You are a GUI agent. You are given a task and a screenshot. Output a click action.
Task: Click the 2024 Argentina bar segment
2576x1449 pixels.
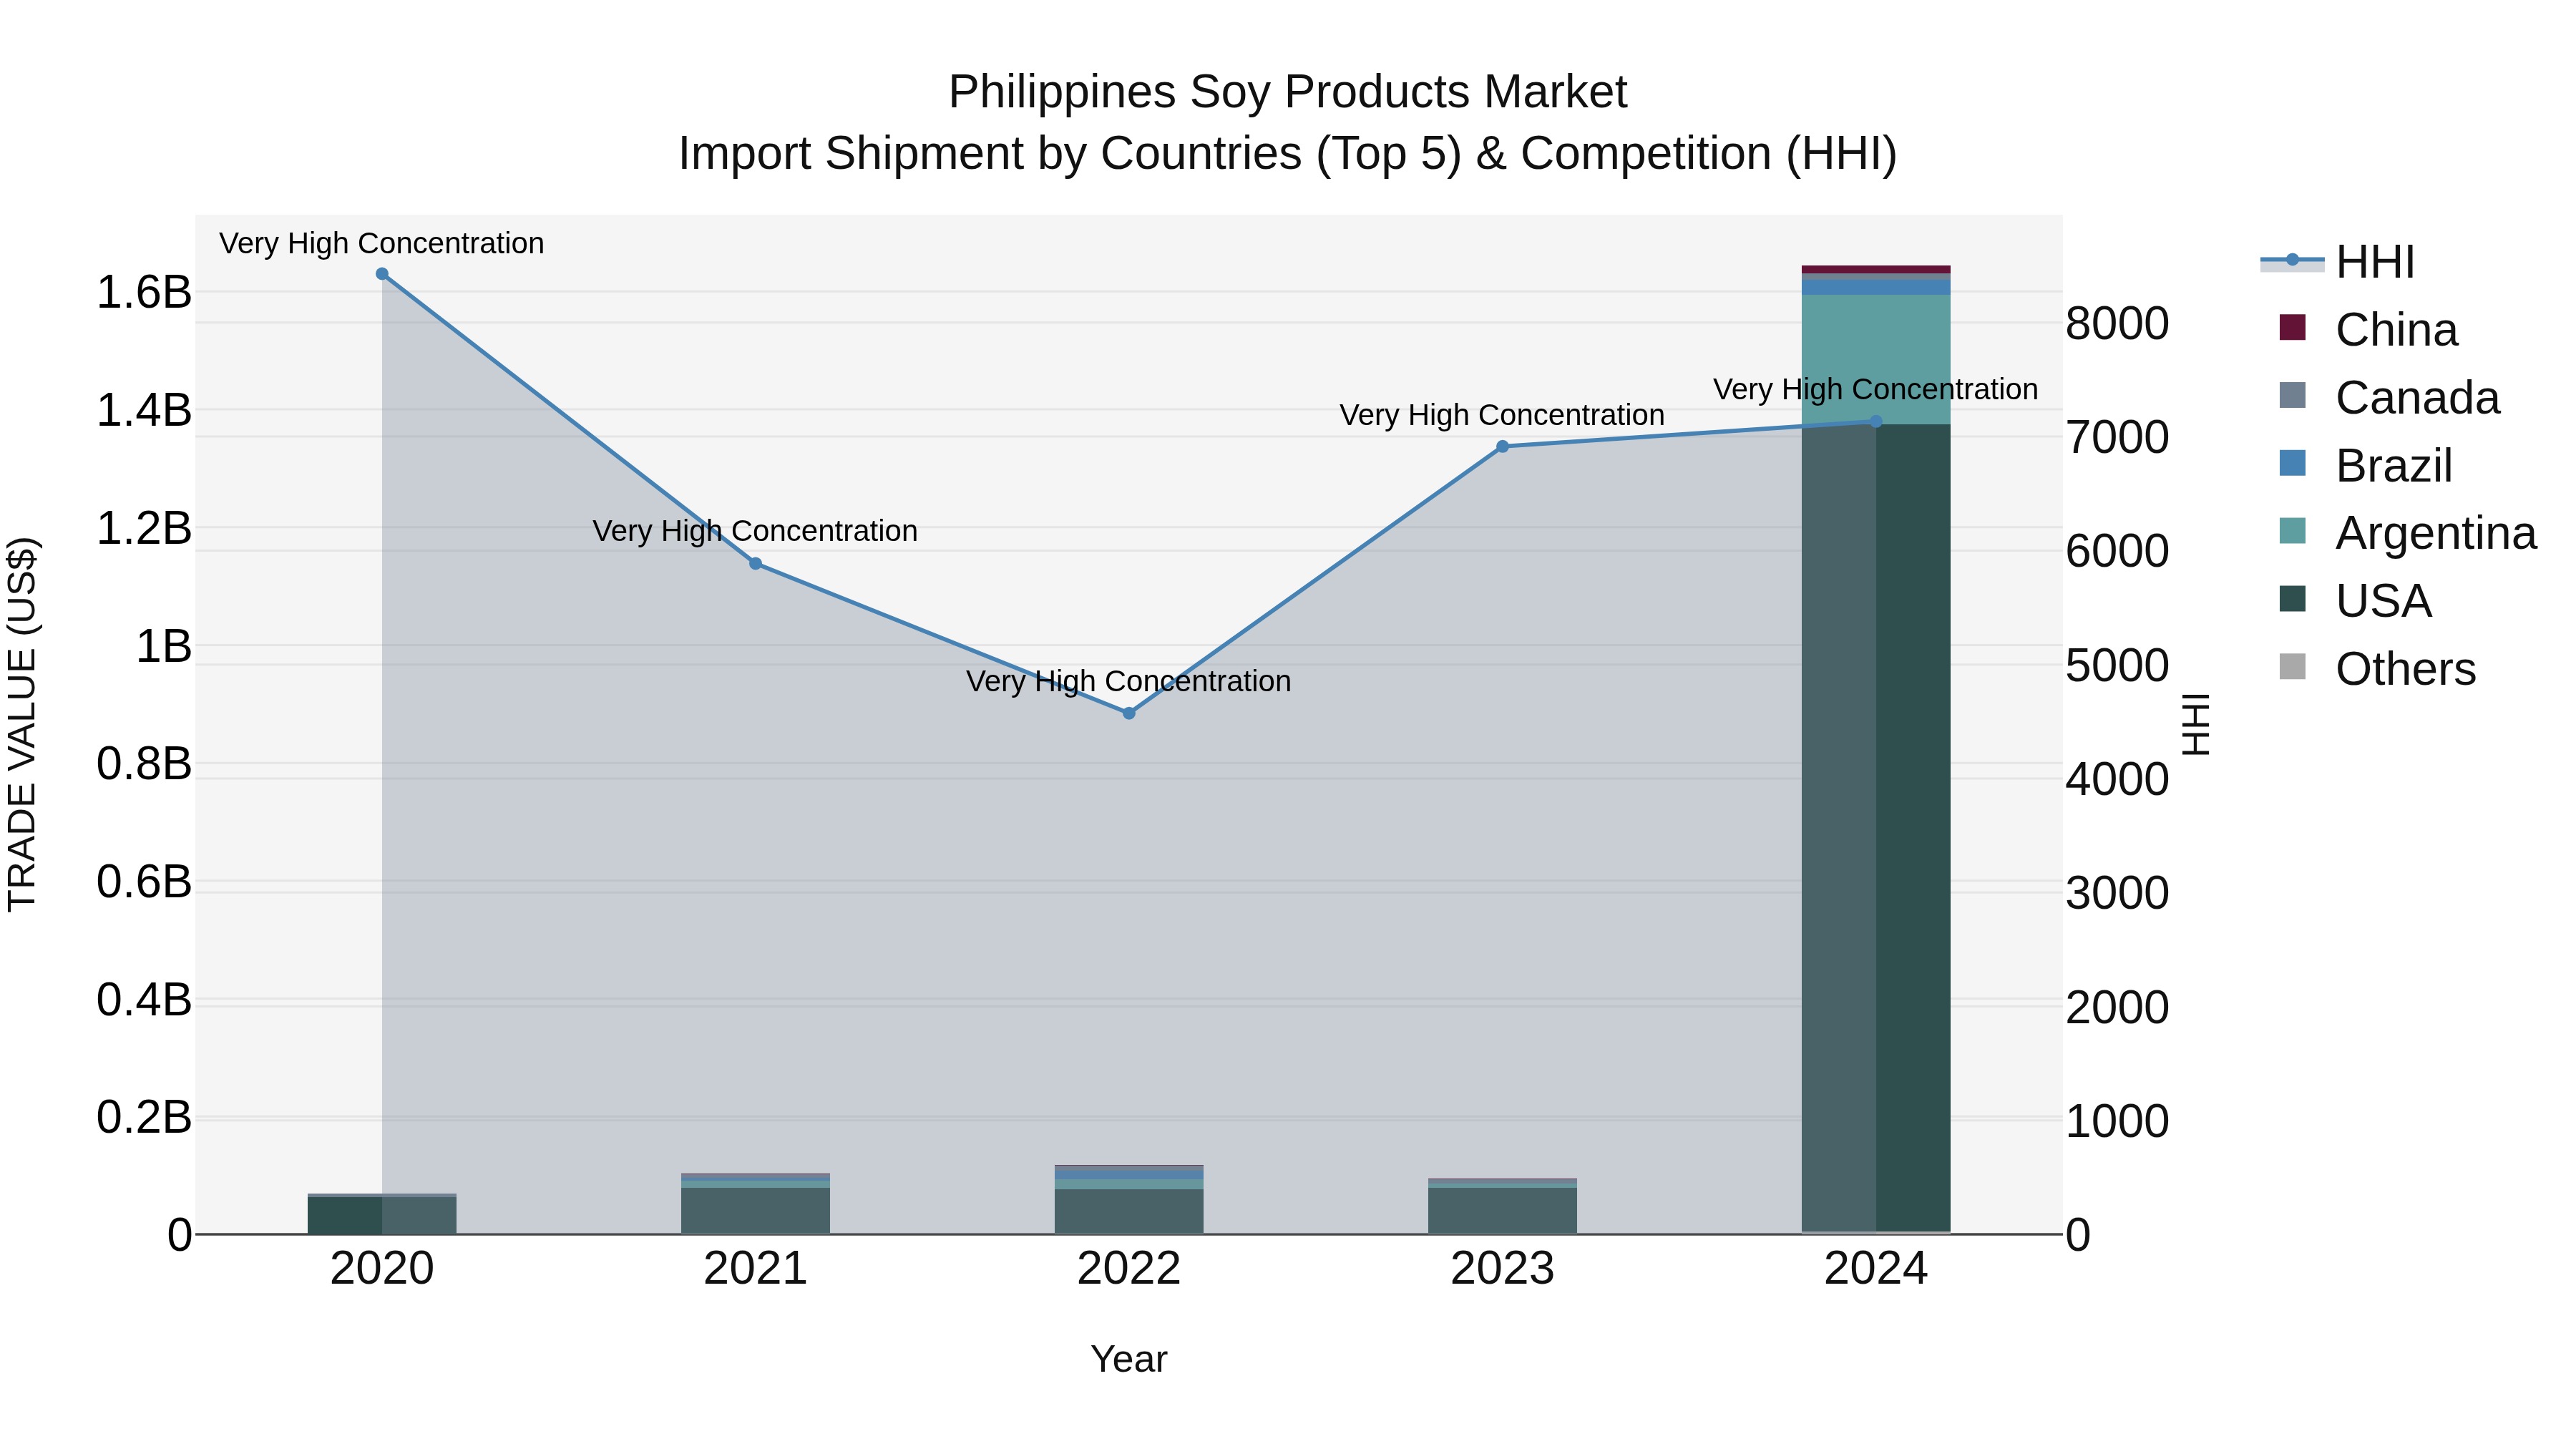click(x=1876, y=359)
